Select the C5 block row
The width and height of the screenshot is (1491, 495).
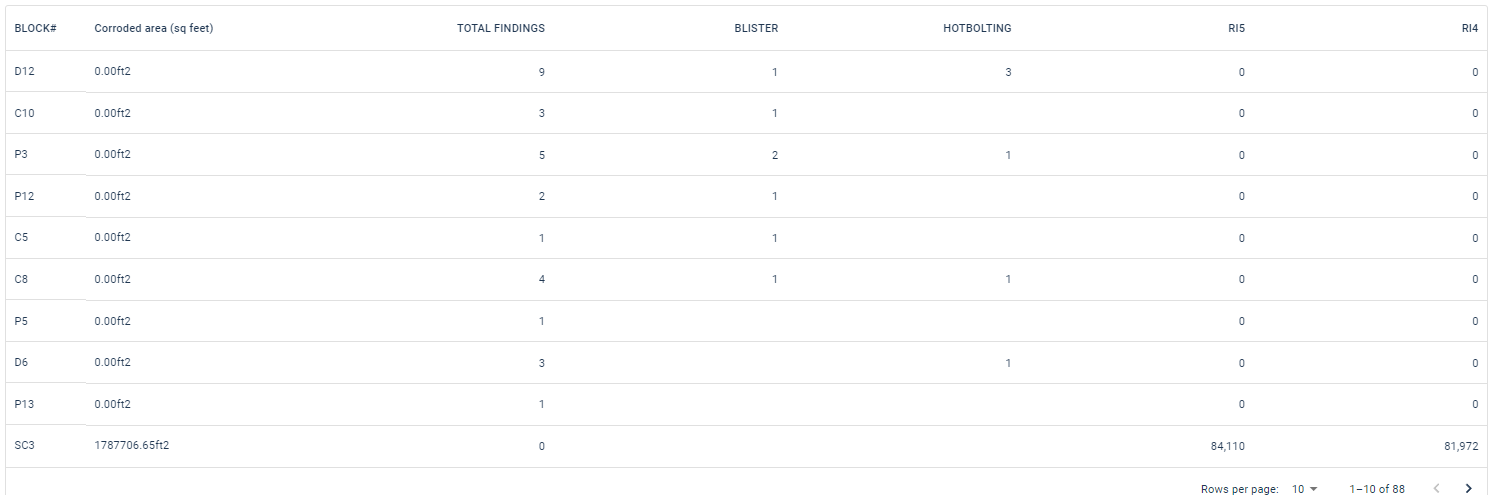(x=21, y=238)
